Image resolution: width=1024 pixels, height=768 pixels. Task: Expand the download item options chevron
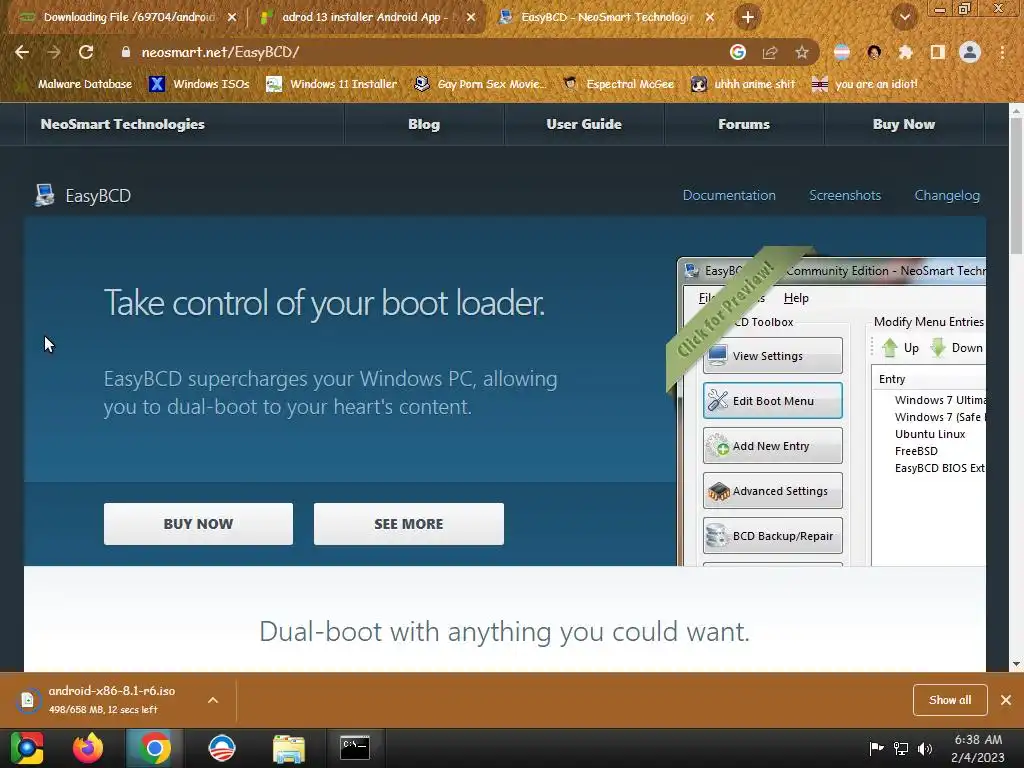(x=213, y=700)
